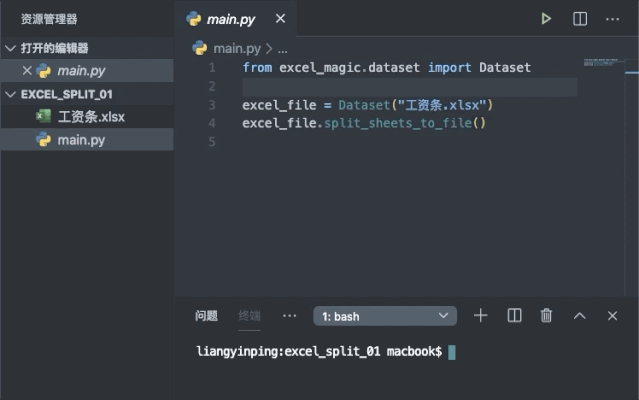The width and height of the screenshot is (639, 400).
Task: Open 工资条.xlsx in the file explorer
Action: 90,117
